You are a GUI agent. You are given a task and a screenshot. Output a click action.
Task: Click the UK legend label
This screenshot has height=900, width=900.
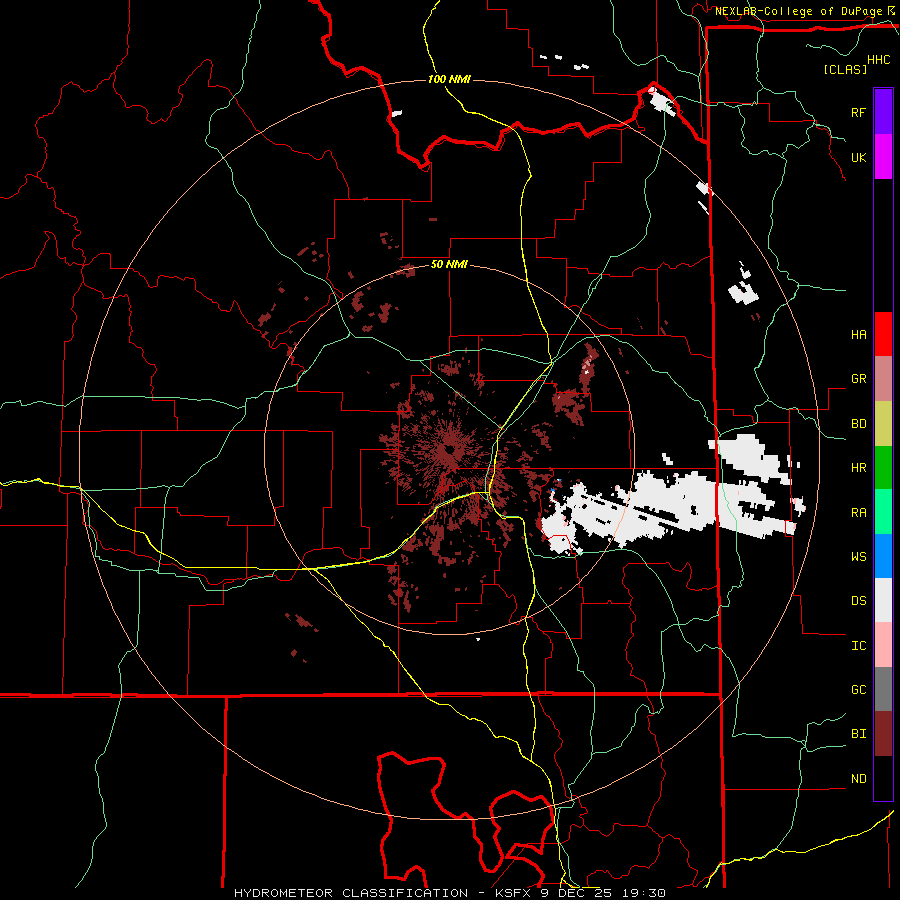tap(858, 157)
